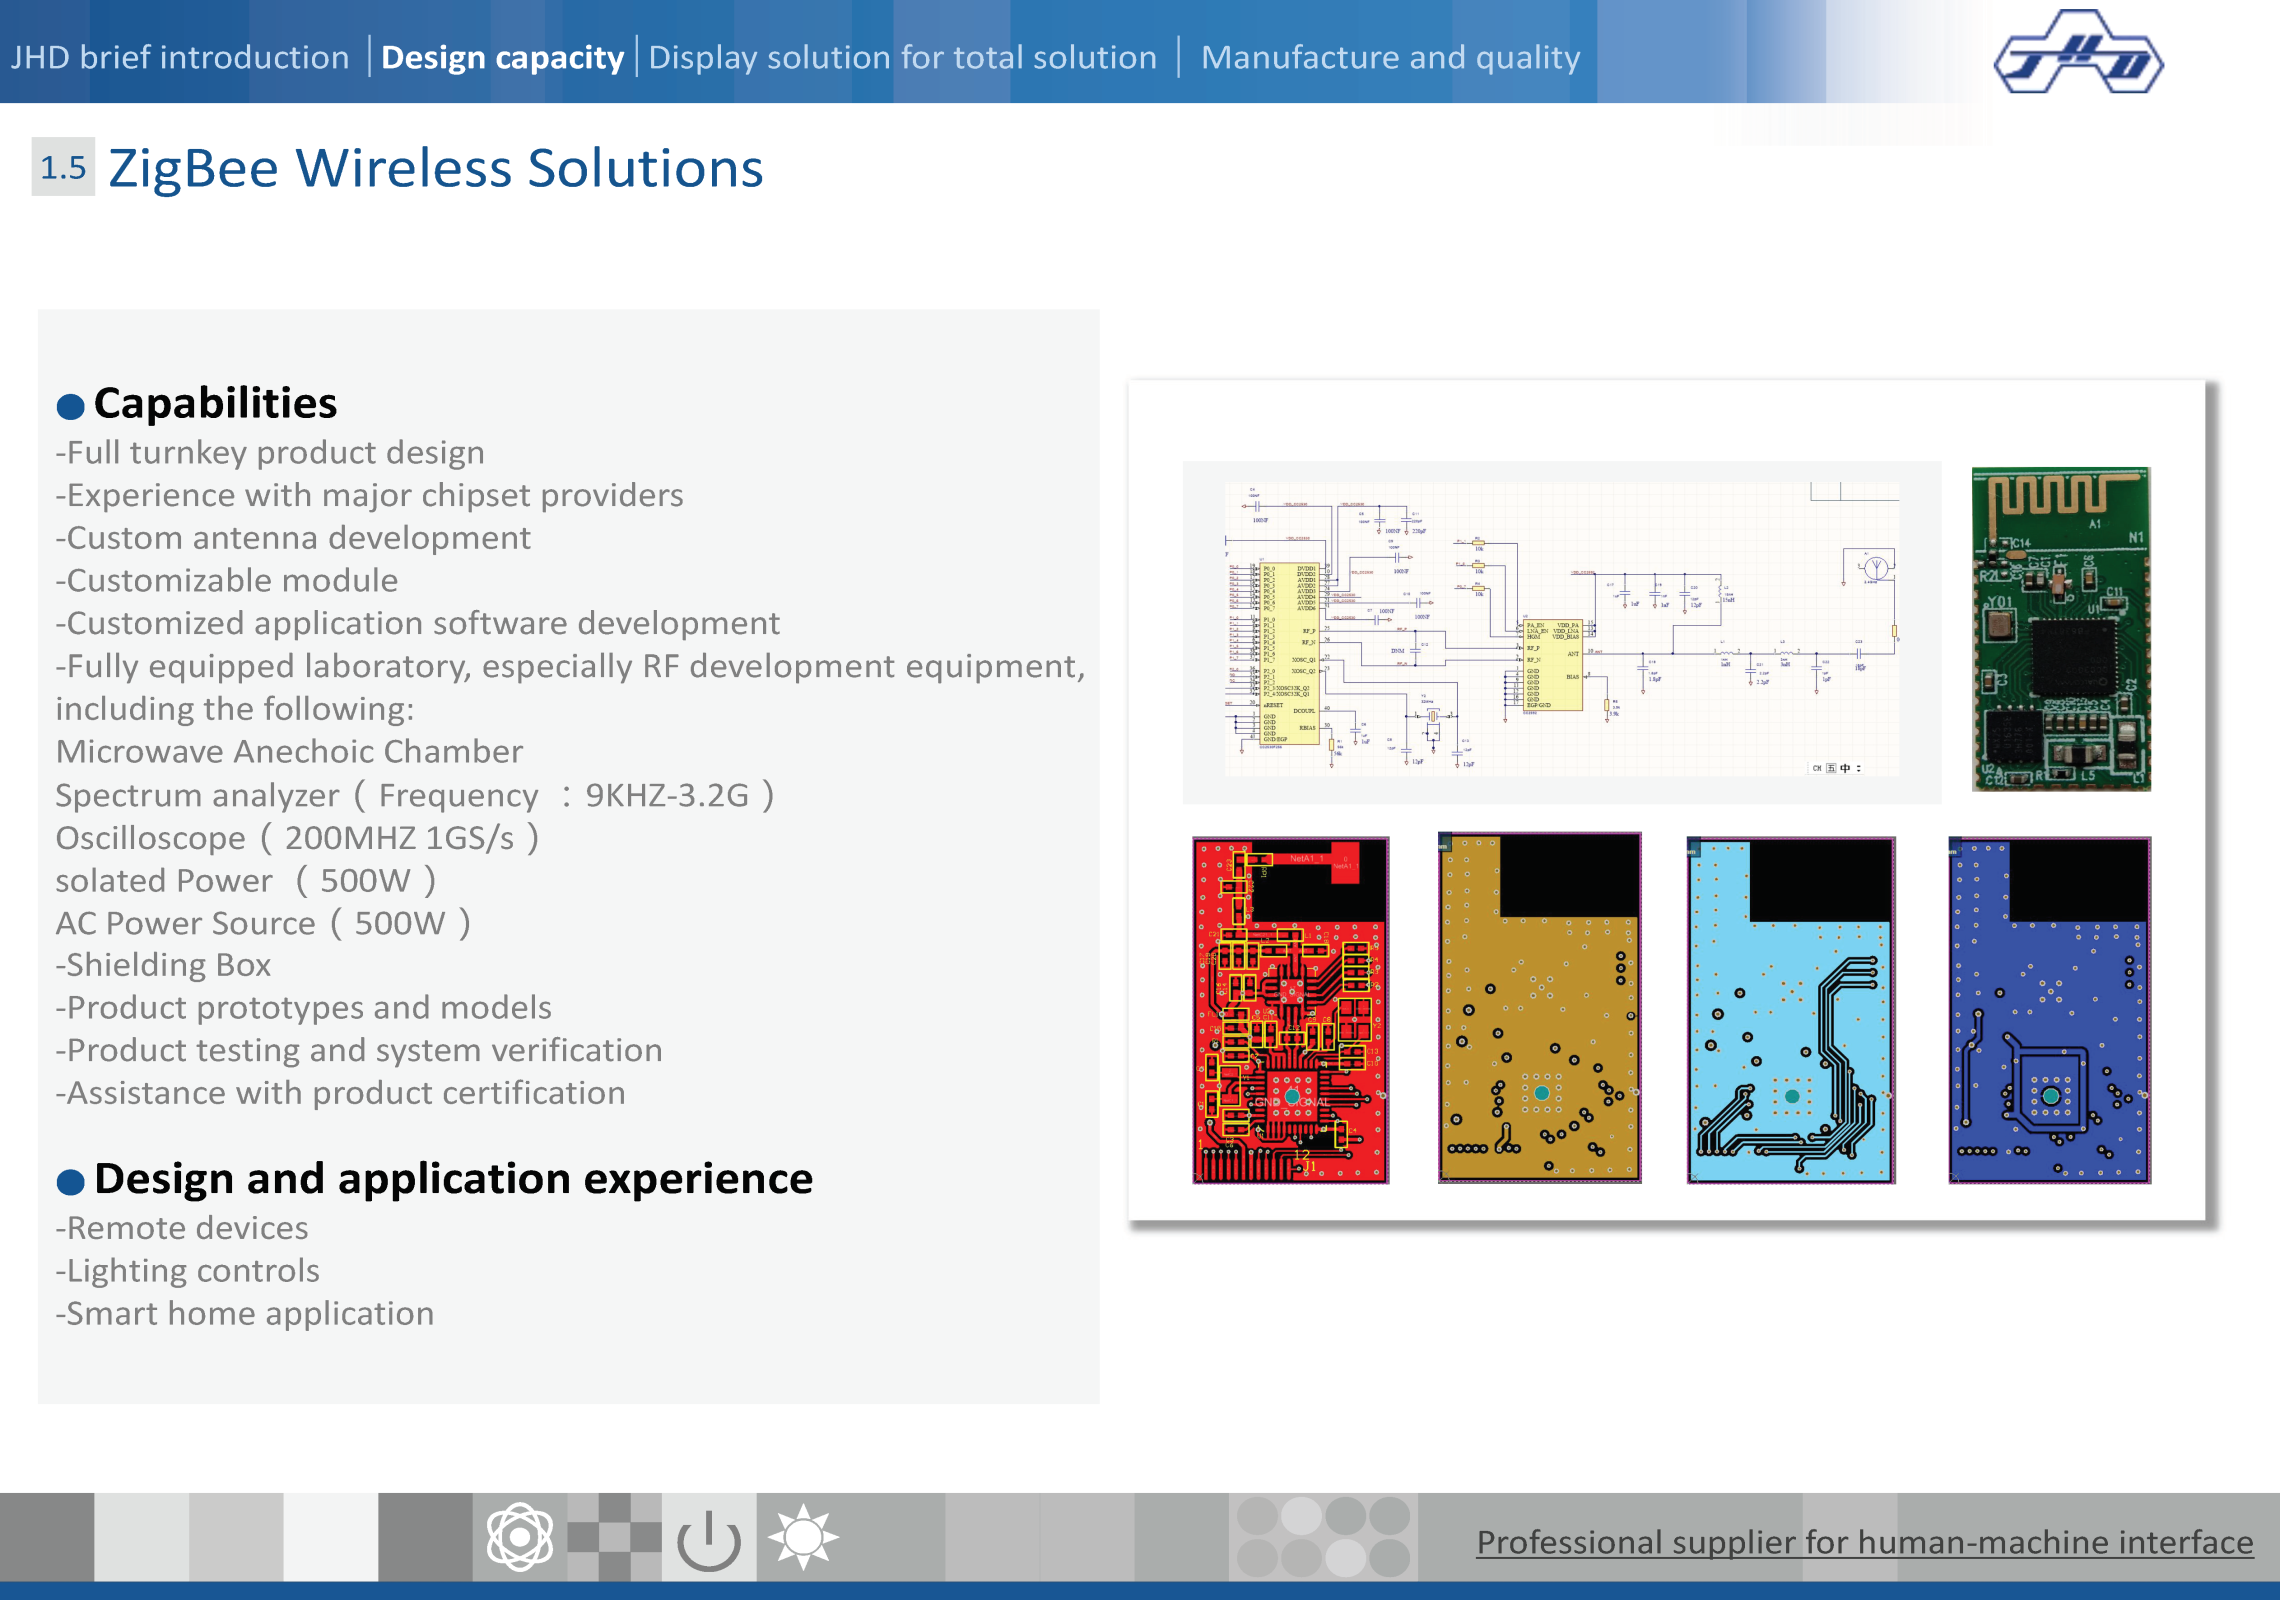Screen dimensions: 2280x1600
Task: Click the sun brightness icon
Action: 803,1537
